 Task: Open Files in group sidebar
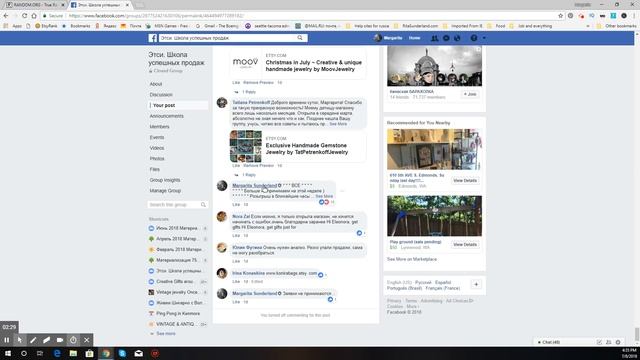[154, 169]
